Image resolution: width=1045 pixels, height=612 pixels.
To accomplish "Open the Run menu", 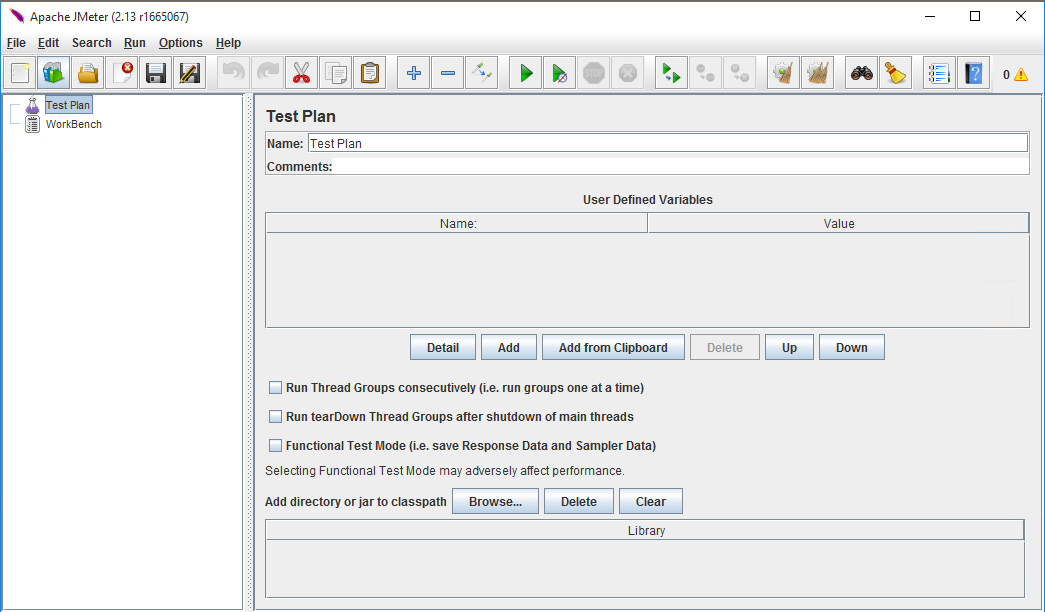I will coord(135,43).
